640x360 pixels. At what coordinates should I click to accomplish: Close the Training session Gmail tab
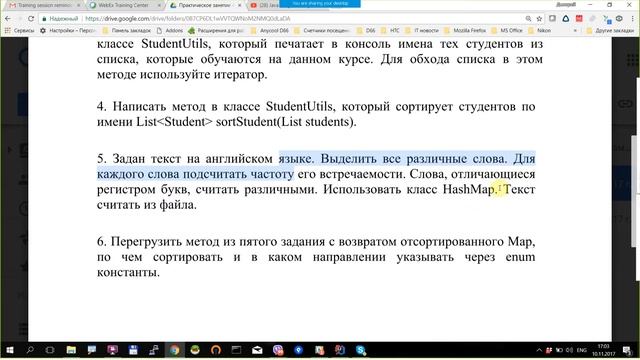pos(78,5)
